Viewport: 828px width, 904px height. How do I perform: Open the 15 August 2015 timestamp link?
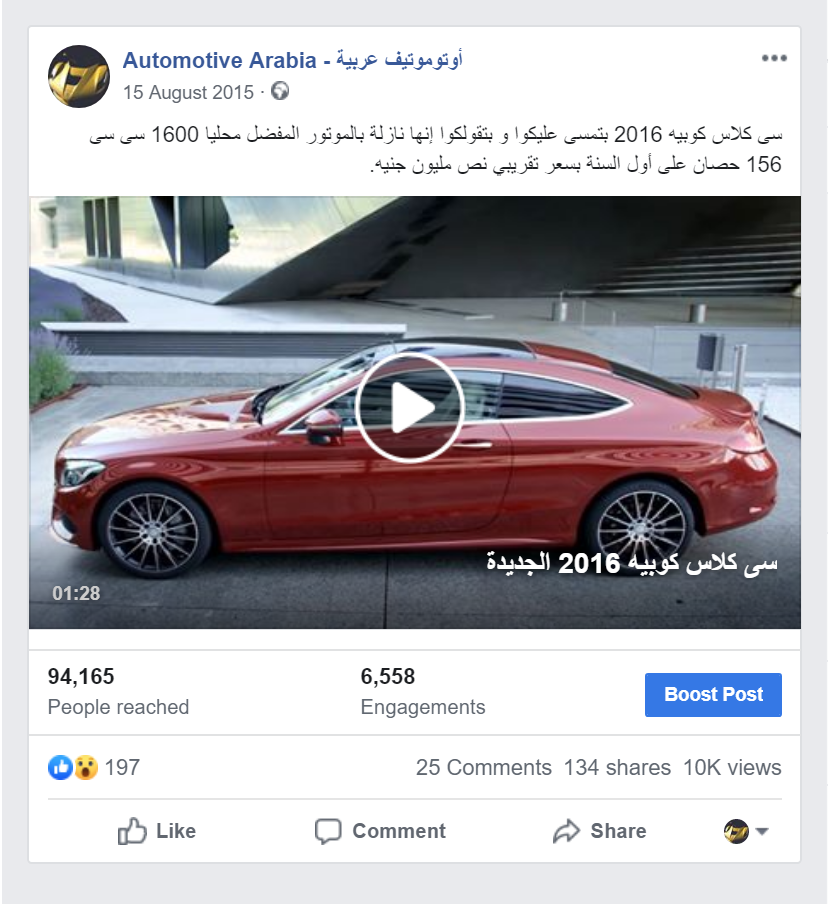[x=188, y=92]
